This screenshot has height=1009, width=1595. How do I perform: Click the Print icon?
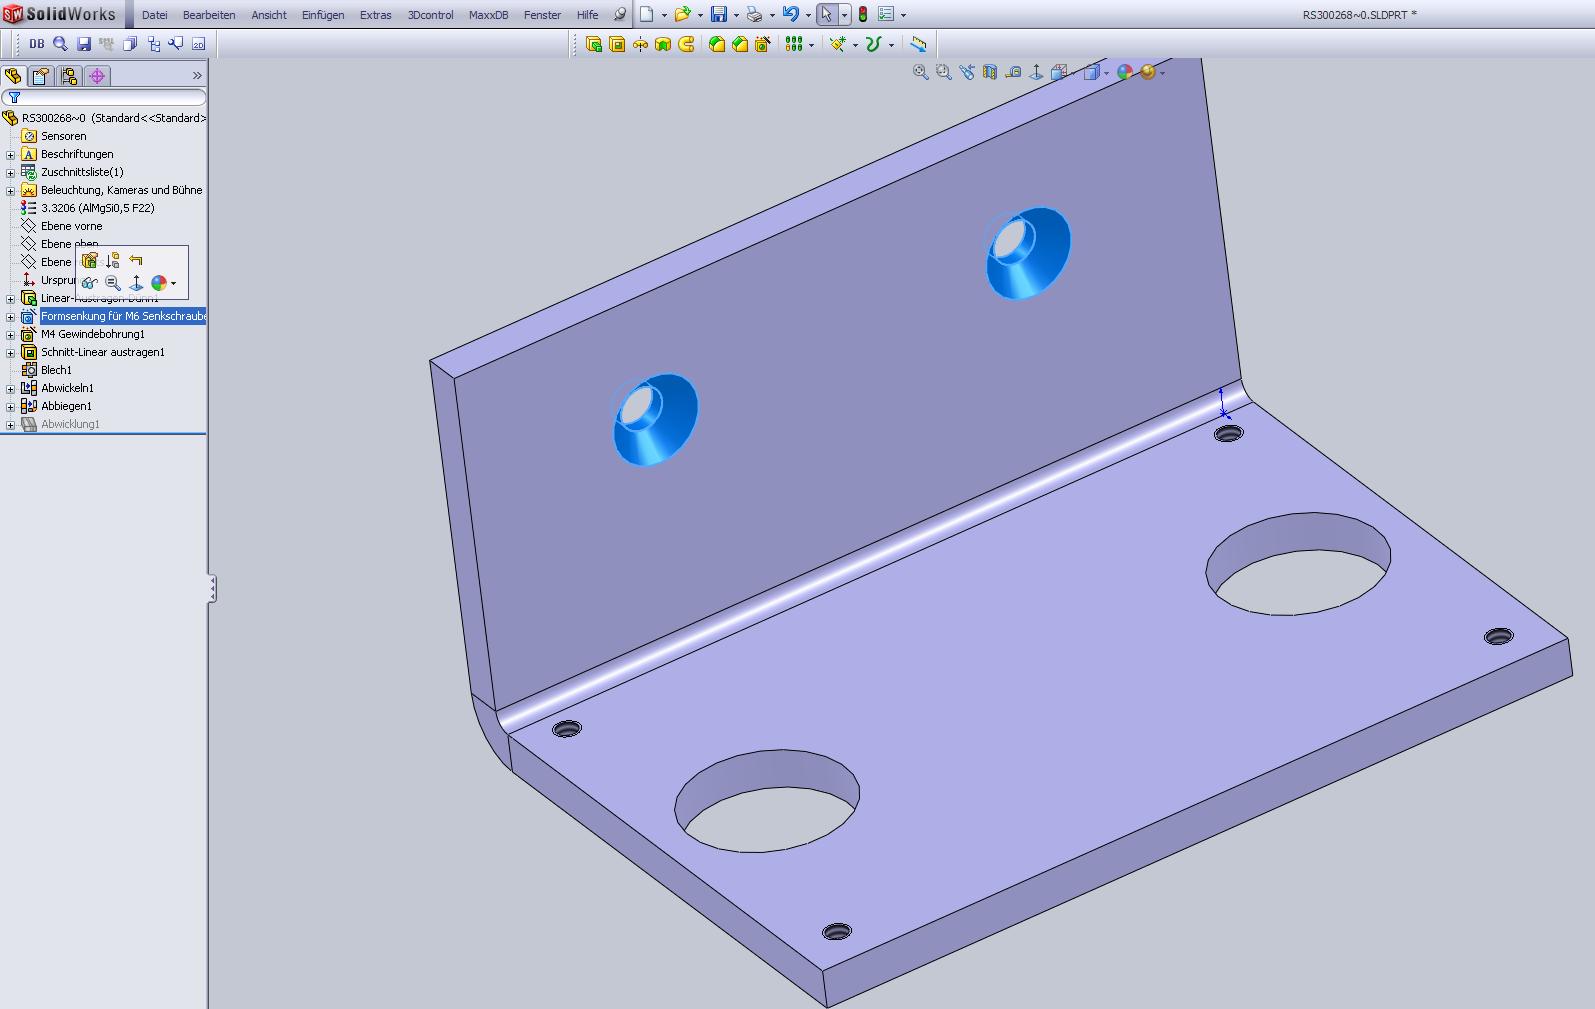pos(755,15)
